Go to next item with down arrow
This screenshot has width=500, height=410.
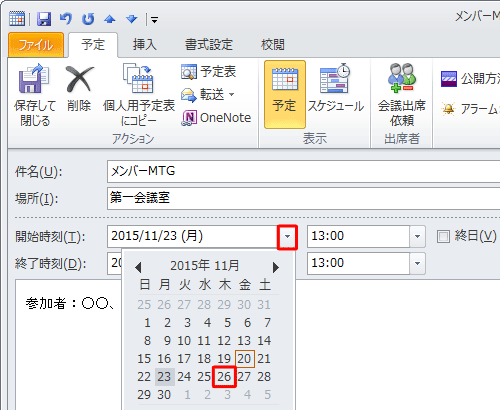pos(132,19)
